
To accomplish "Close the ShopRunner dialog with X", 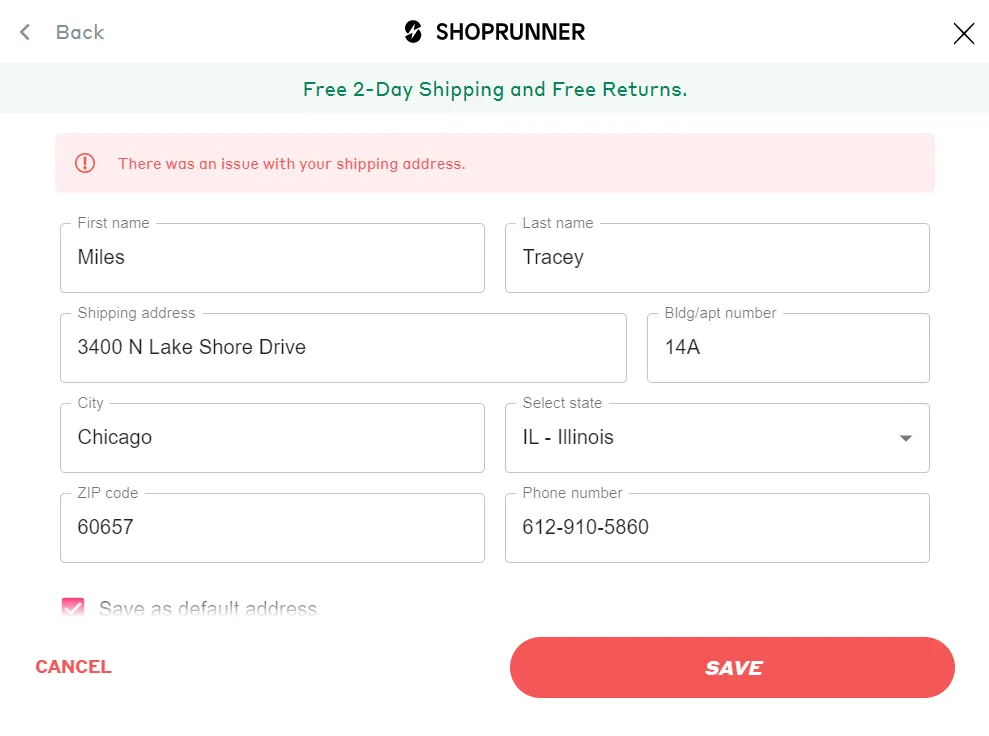I will [x=963, y=33].
